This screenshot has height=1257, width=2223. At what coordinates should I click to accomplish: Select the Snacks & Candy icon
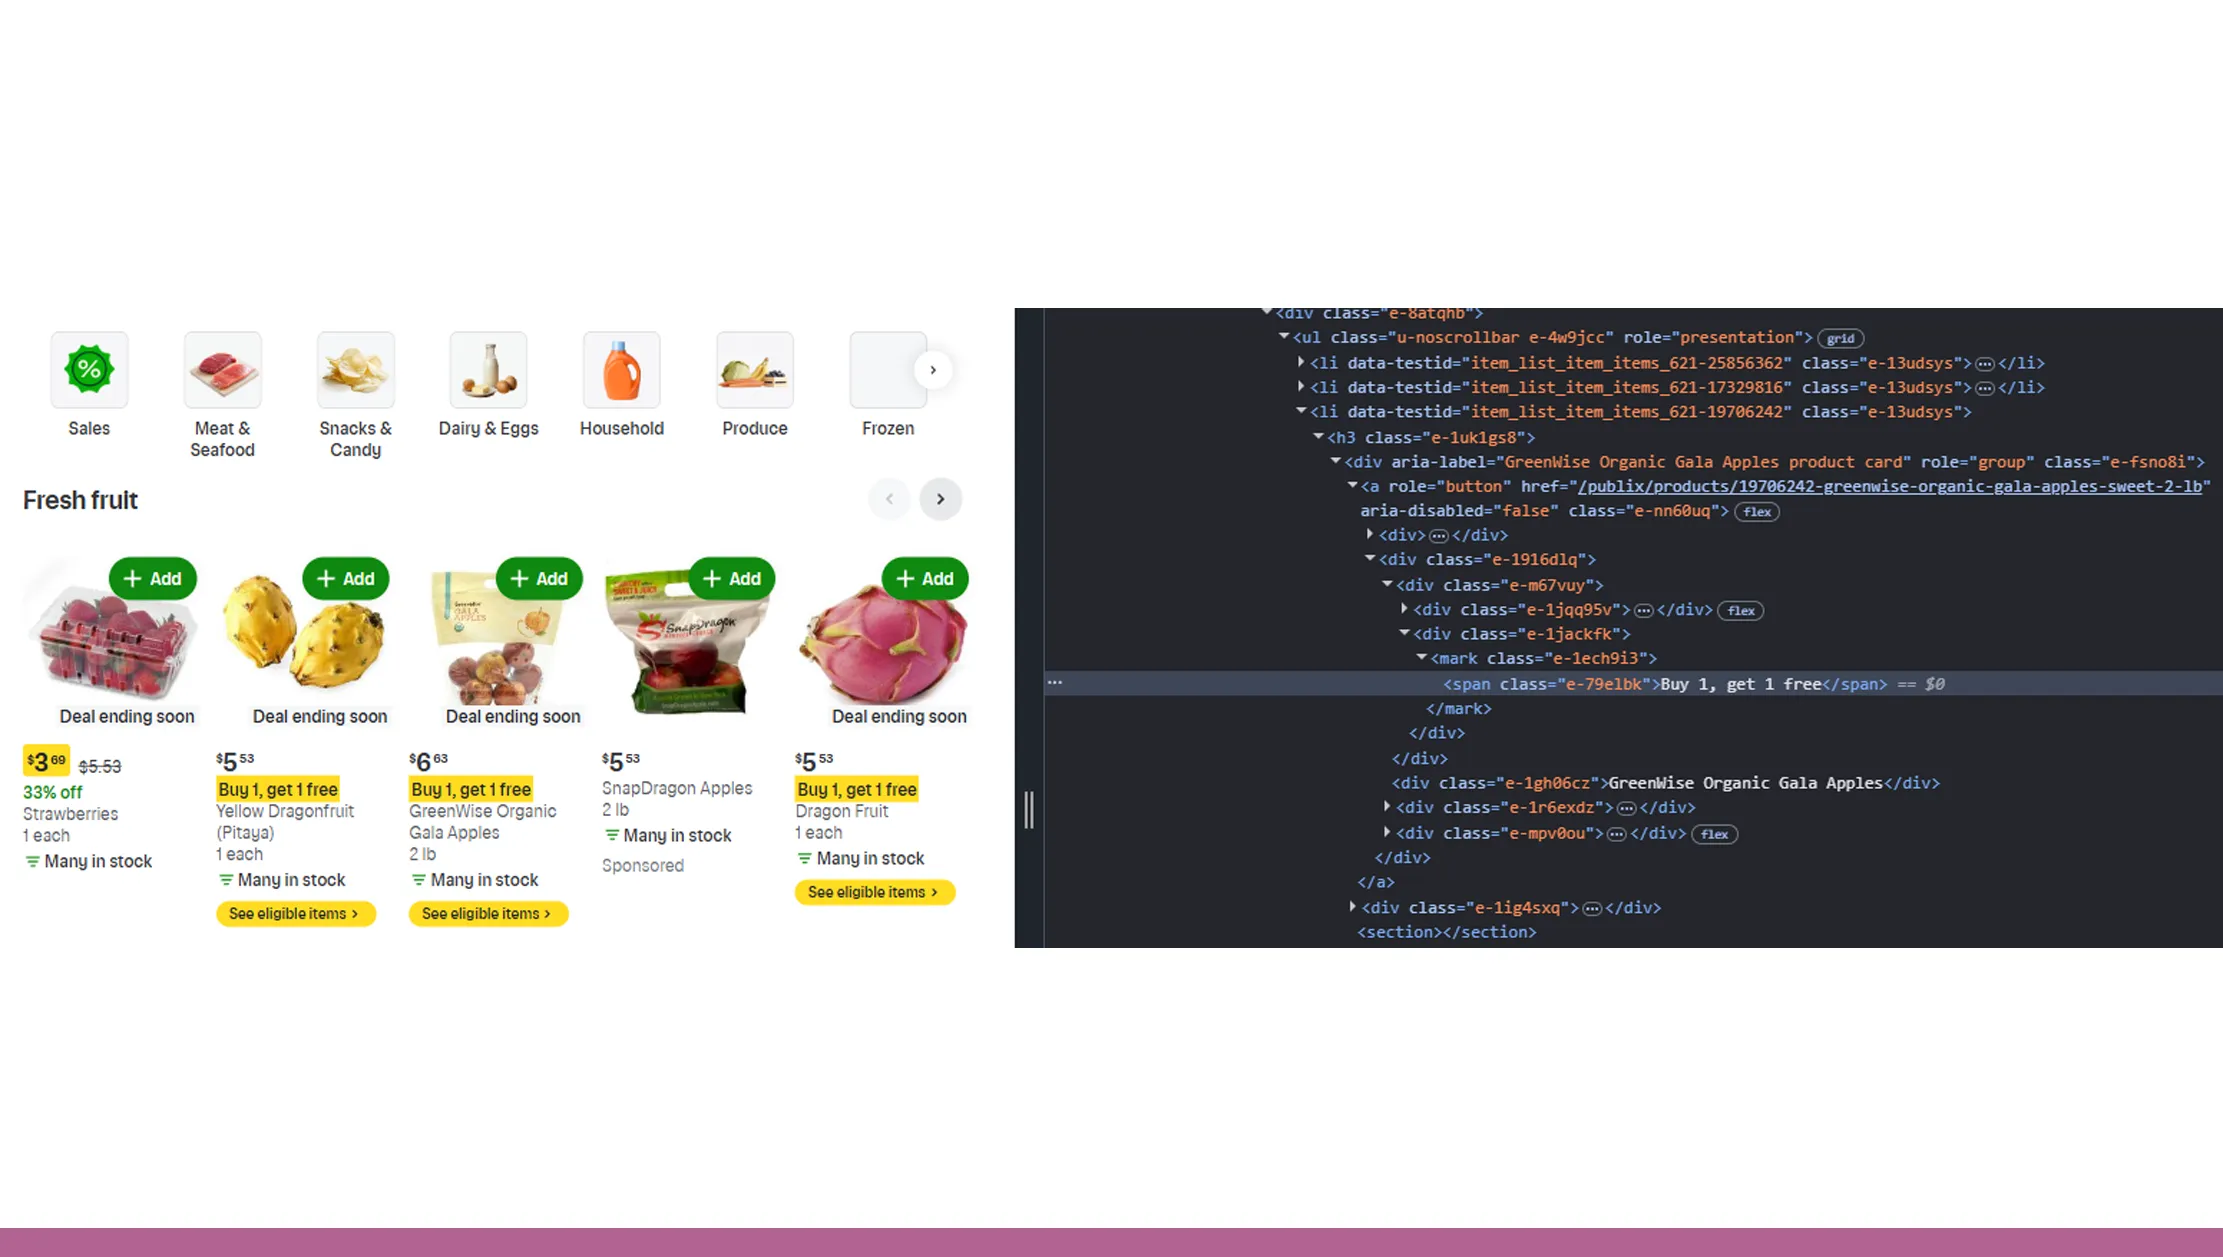coord(355,369)
